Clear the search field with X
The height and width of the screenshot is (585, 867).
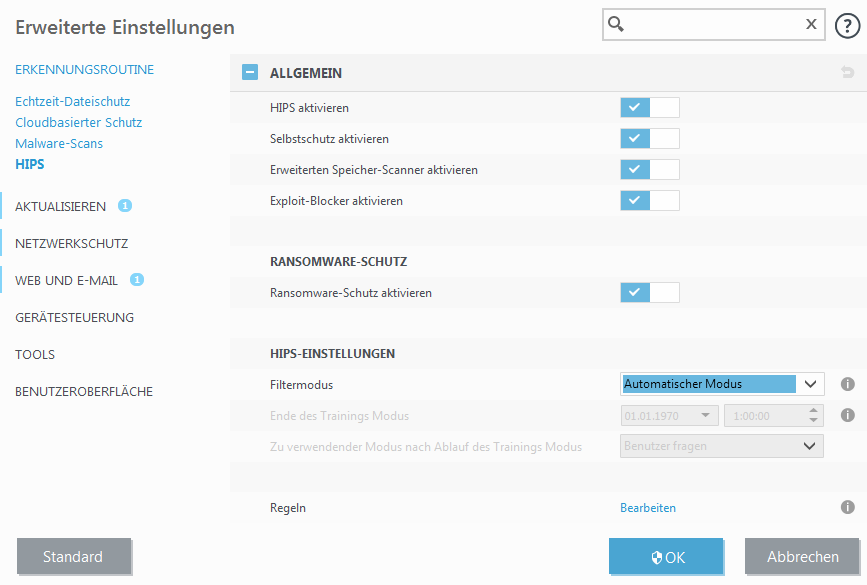coord(811,25)
